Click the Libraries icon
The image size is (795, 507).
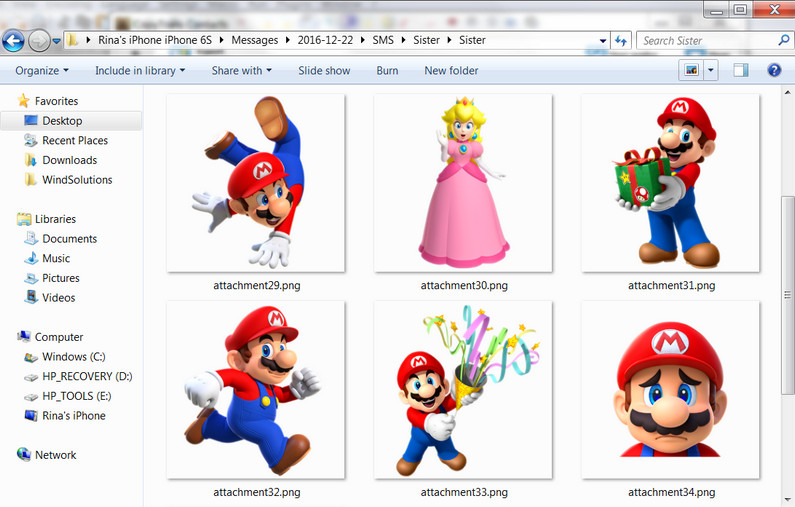pyautogui.click(x=24, y=219)
